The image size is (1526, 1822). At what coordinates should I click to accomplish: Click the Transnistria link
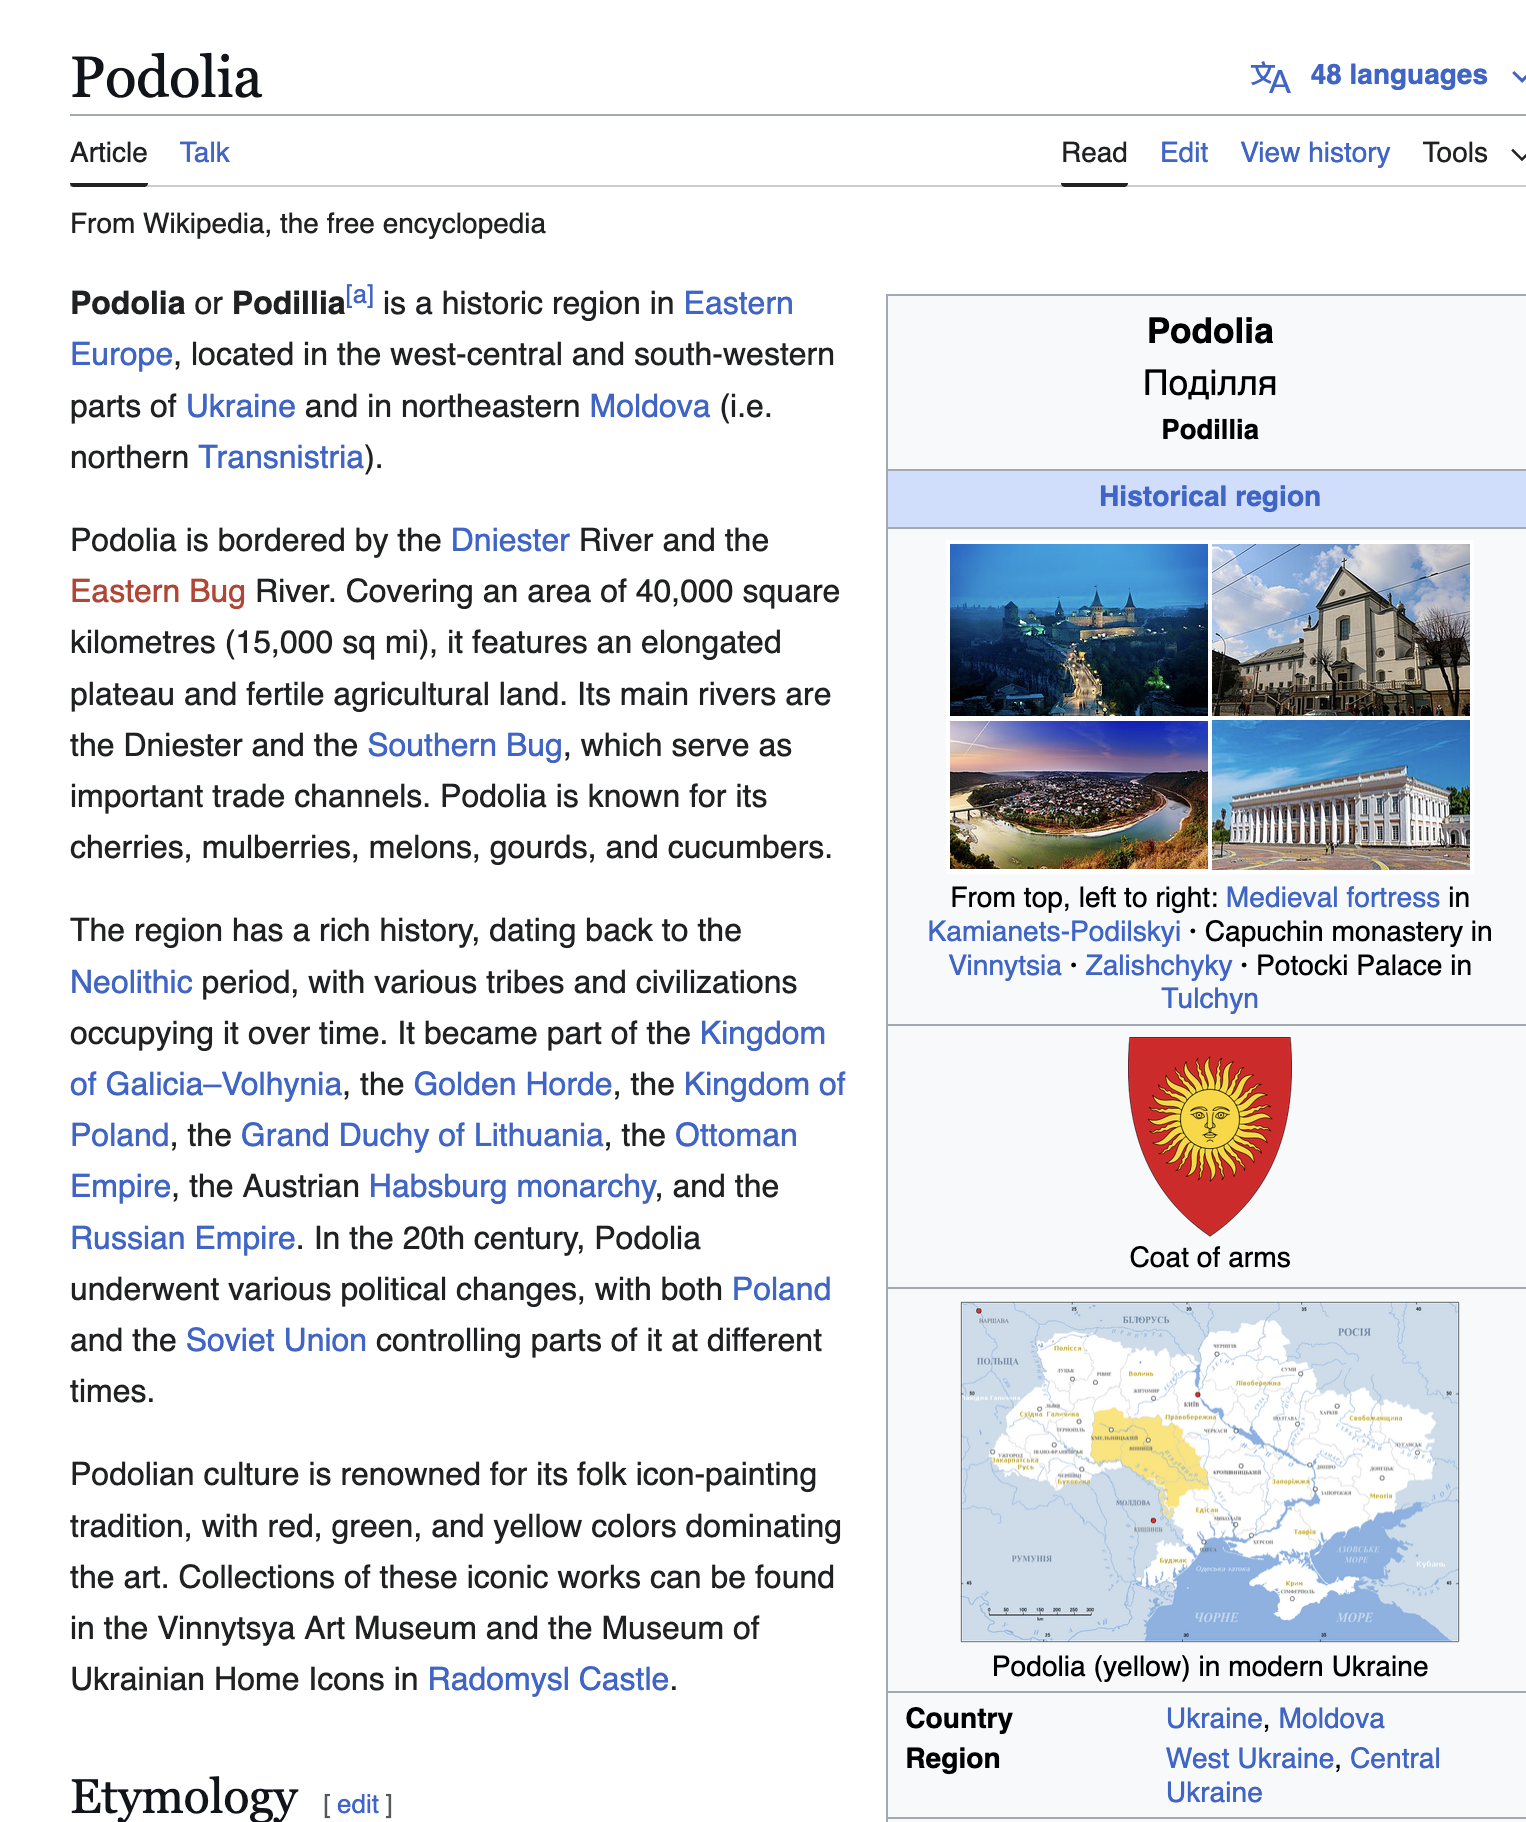point(281,457)
